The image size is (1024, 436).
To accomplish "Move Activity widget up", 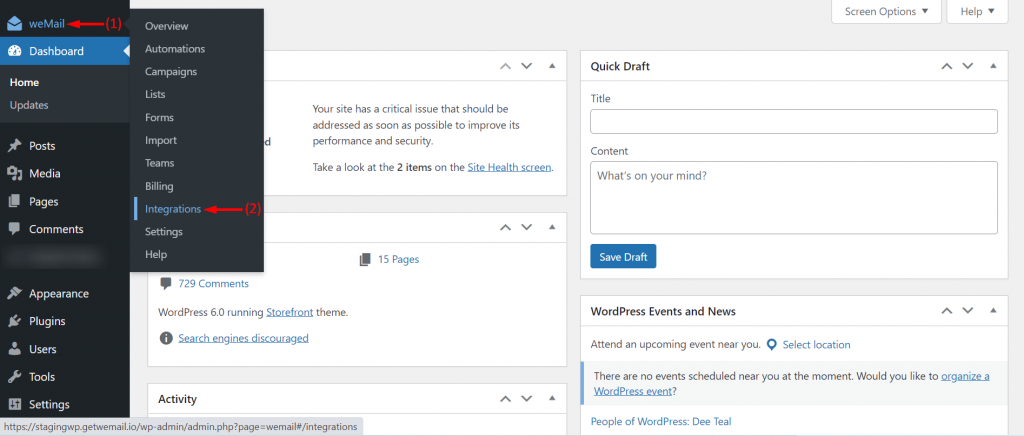I will pyautogui.click(x=505, y=398).
